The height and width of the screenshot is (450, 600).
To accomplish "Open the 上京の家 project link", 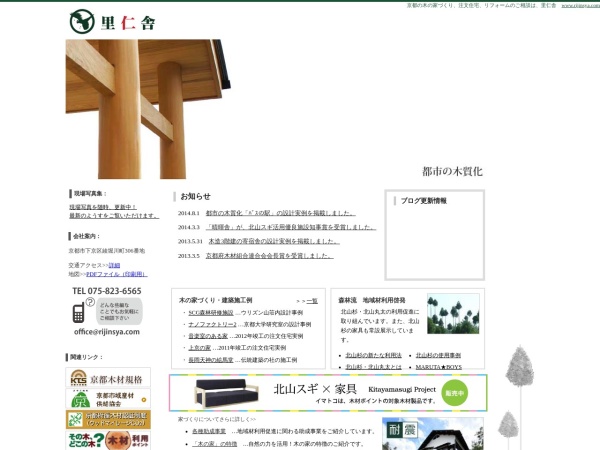I will 199,348.
